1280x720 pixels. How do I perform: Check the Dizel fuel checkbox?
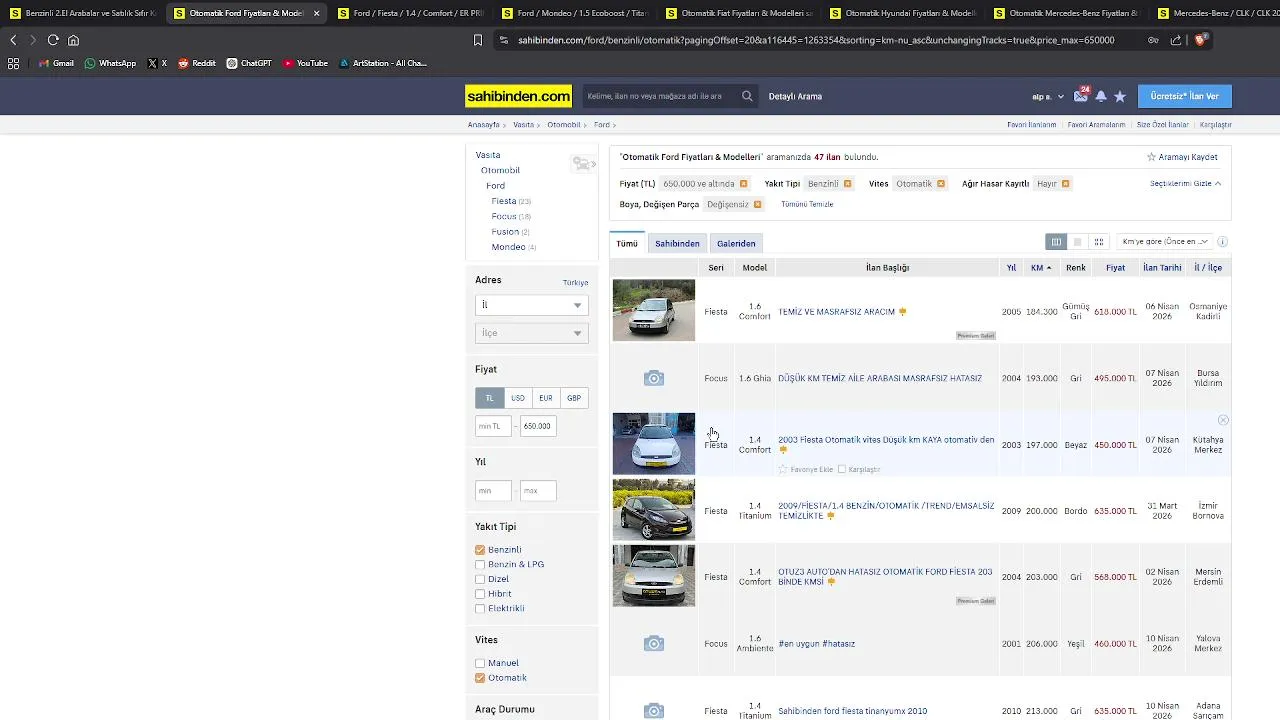[480, 579]
